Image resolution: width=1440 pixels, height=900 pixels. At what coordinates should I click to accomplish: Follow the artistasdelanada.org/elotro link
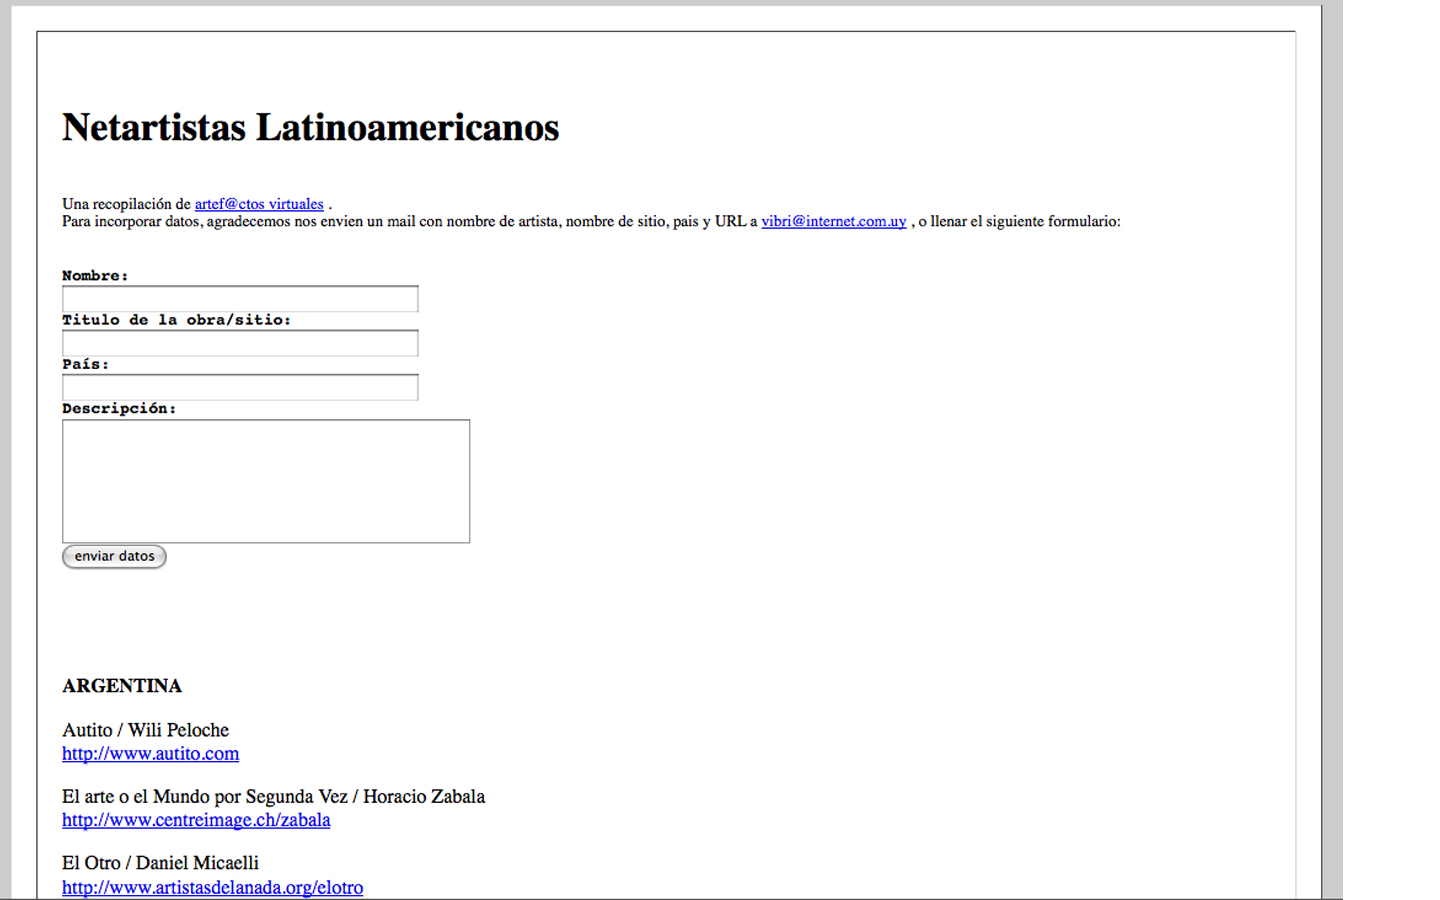coord(212,887)
